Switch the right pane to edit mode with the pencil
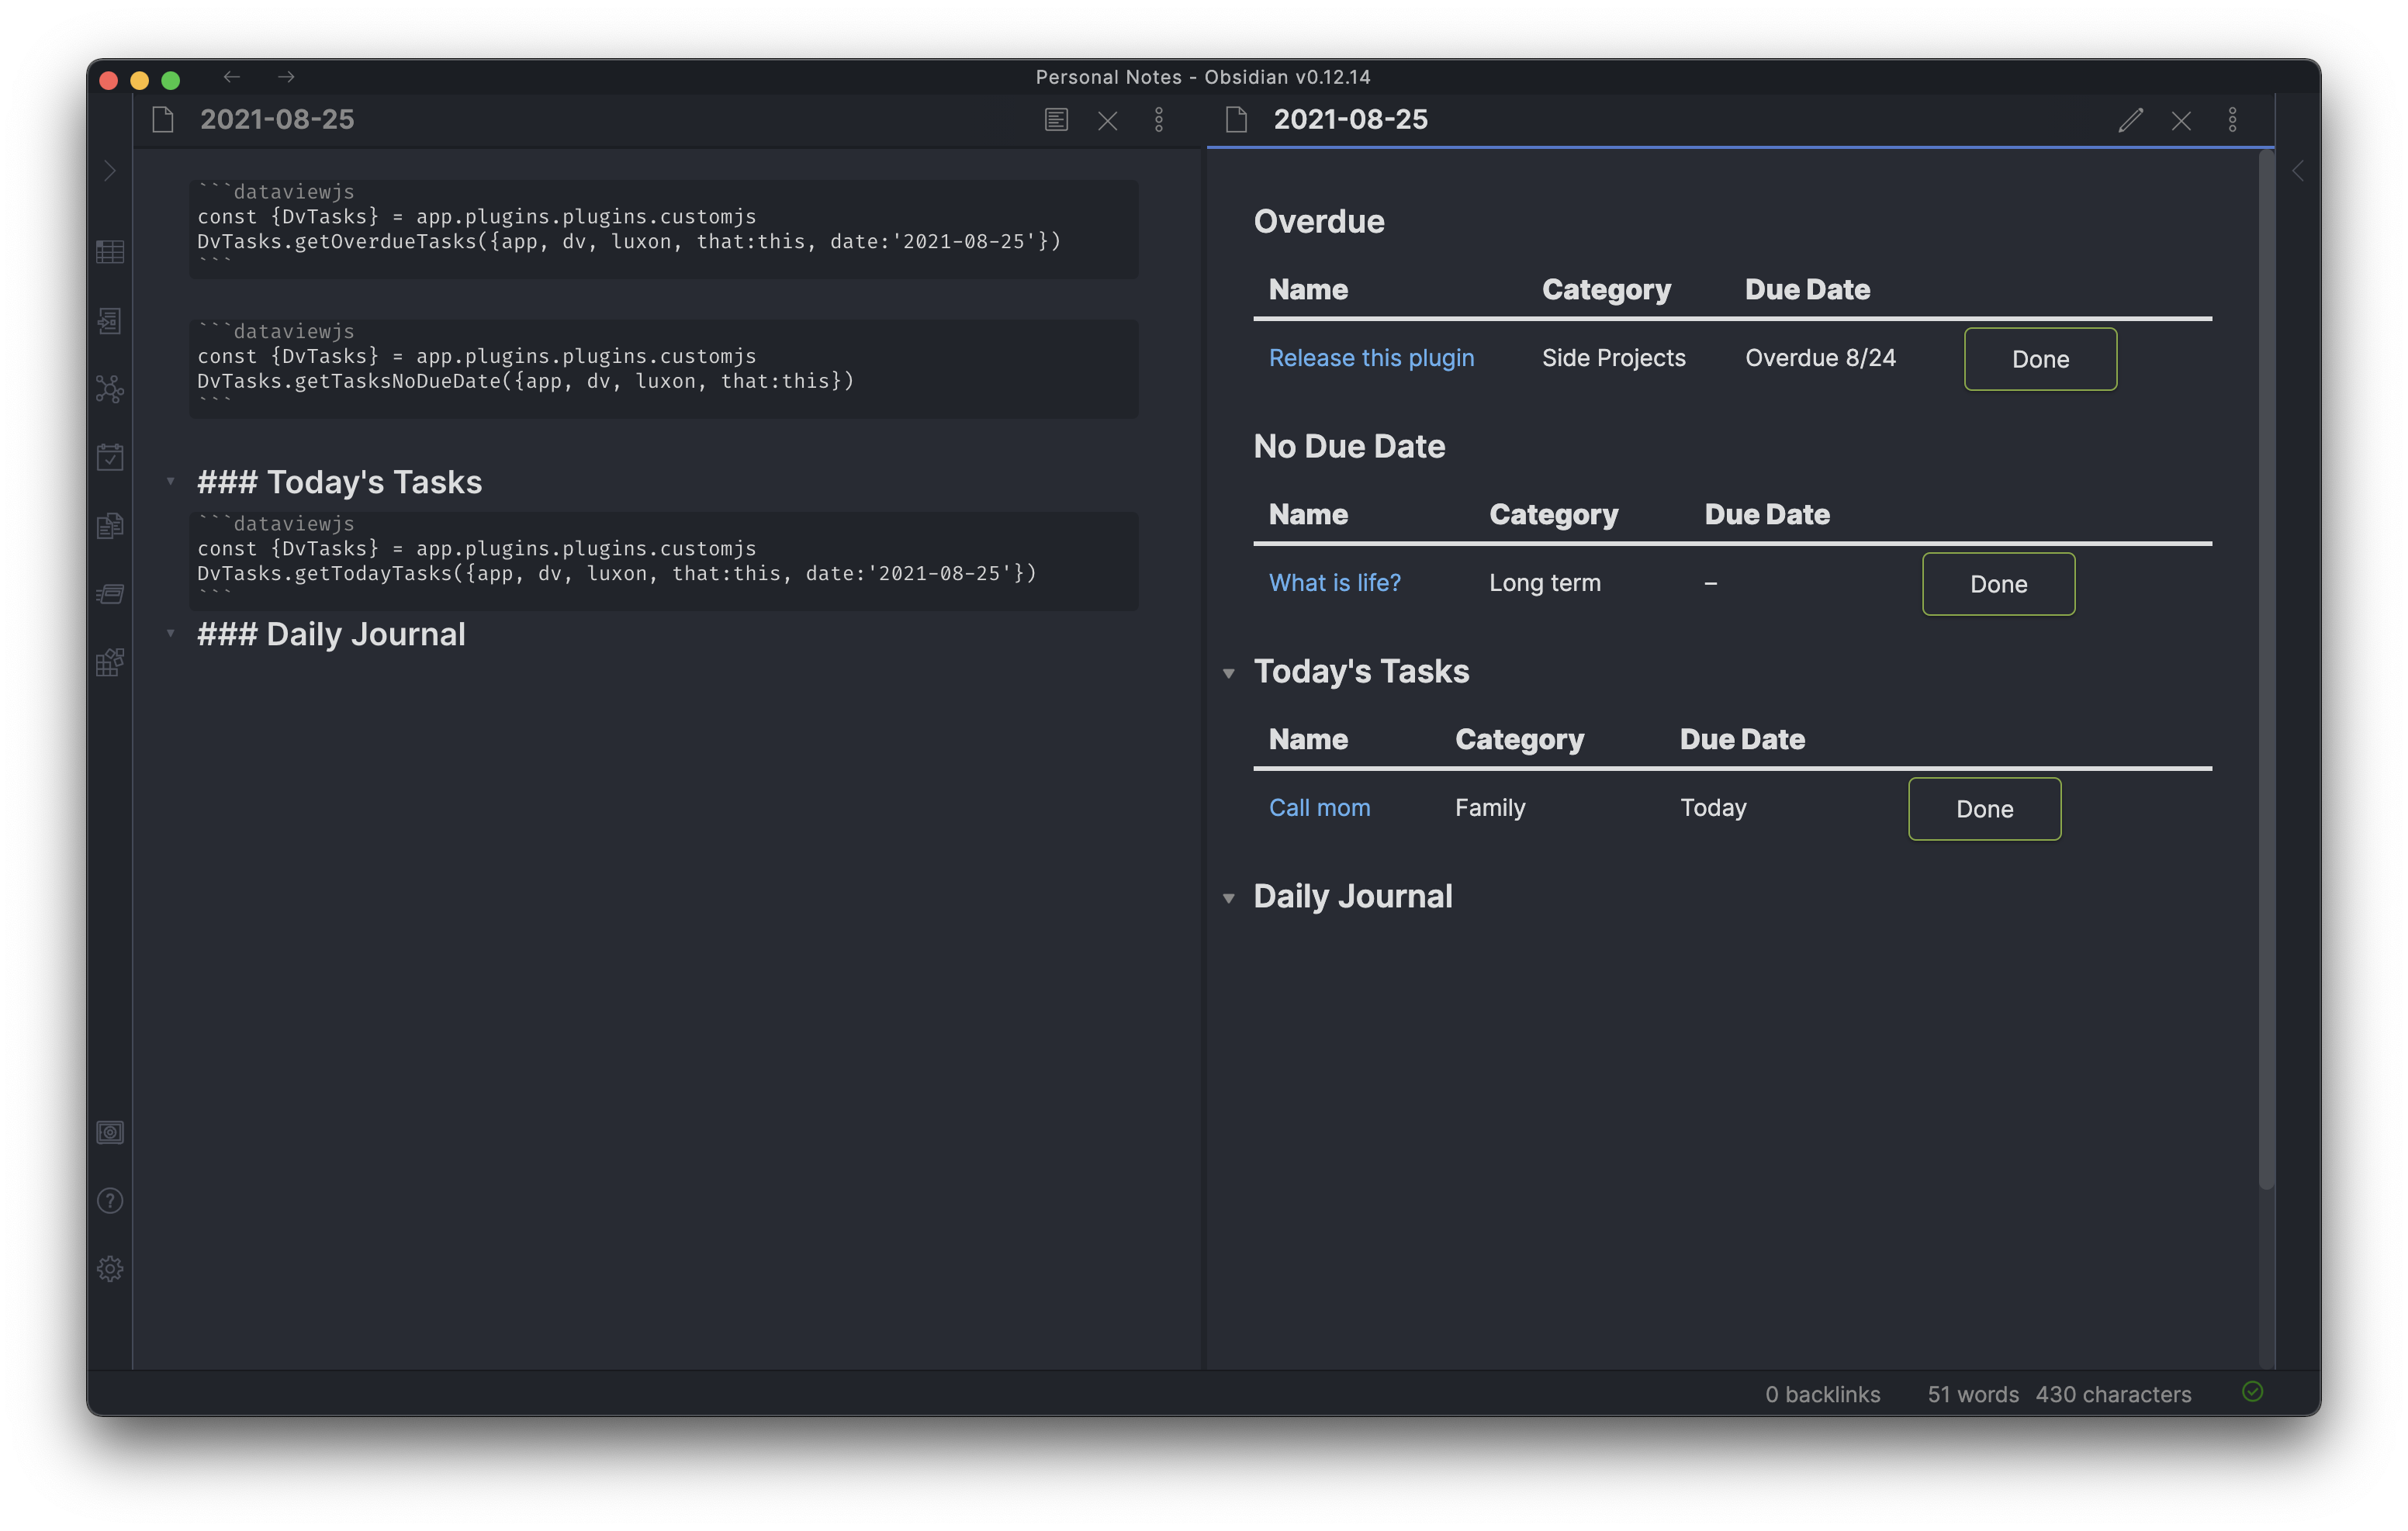The image size is (2408, 1531). click(2130, 120)
